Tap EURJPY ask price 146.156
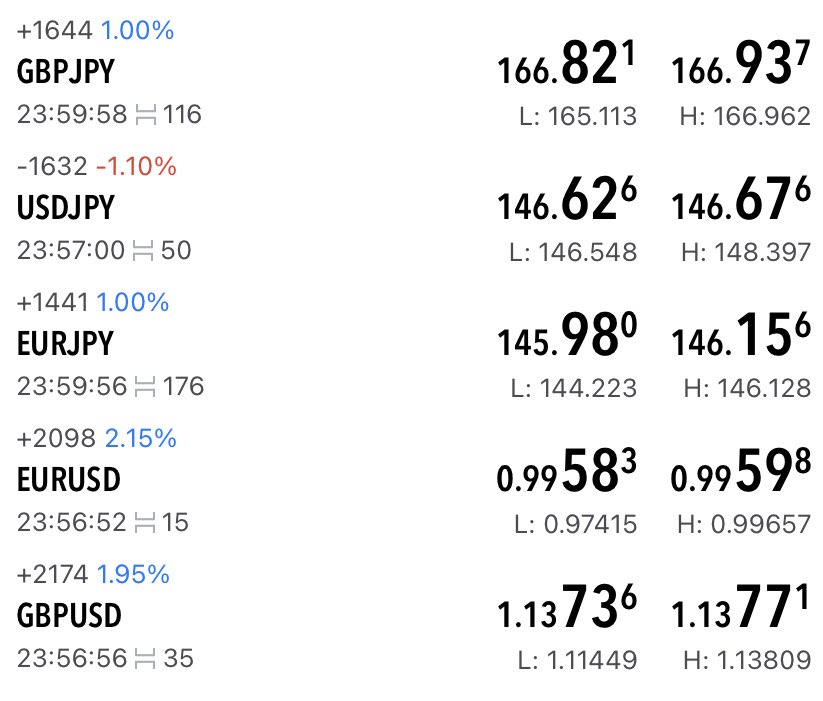 (741, 335)
